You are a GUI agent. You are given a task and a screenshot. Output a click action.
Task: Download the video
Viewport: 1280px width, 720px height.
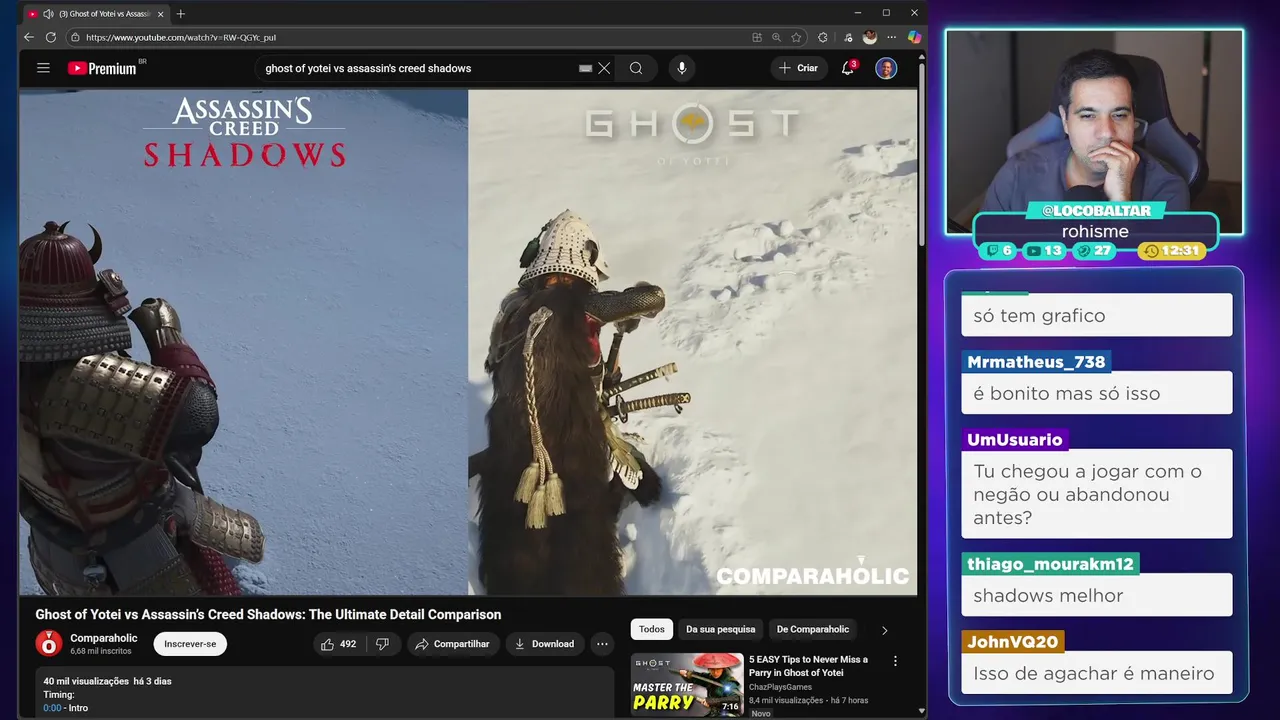pyautogui.click(x=544, y=644)
